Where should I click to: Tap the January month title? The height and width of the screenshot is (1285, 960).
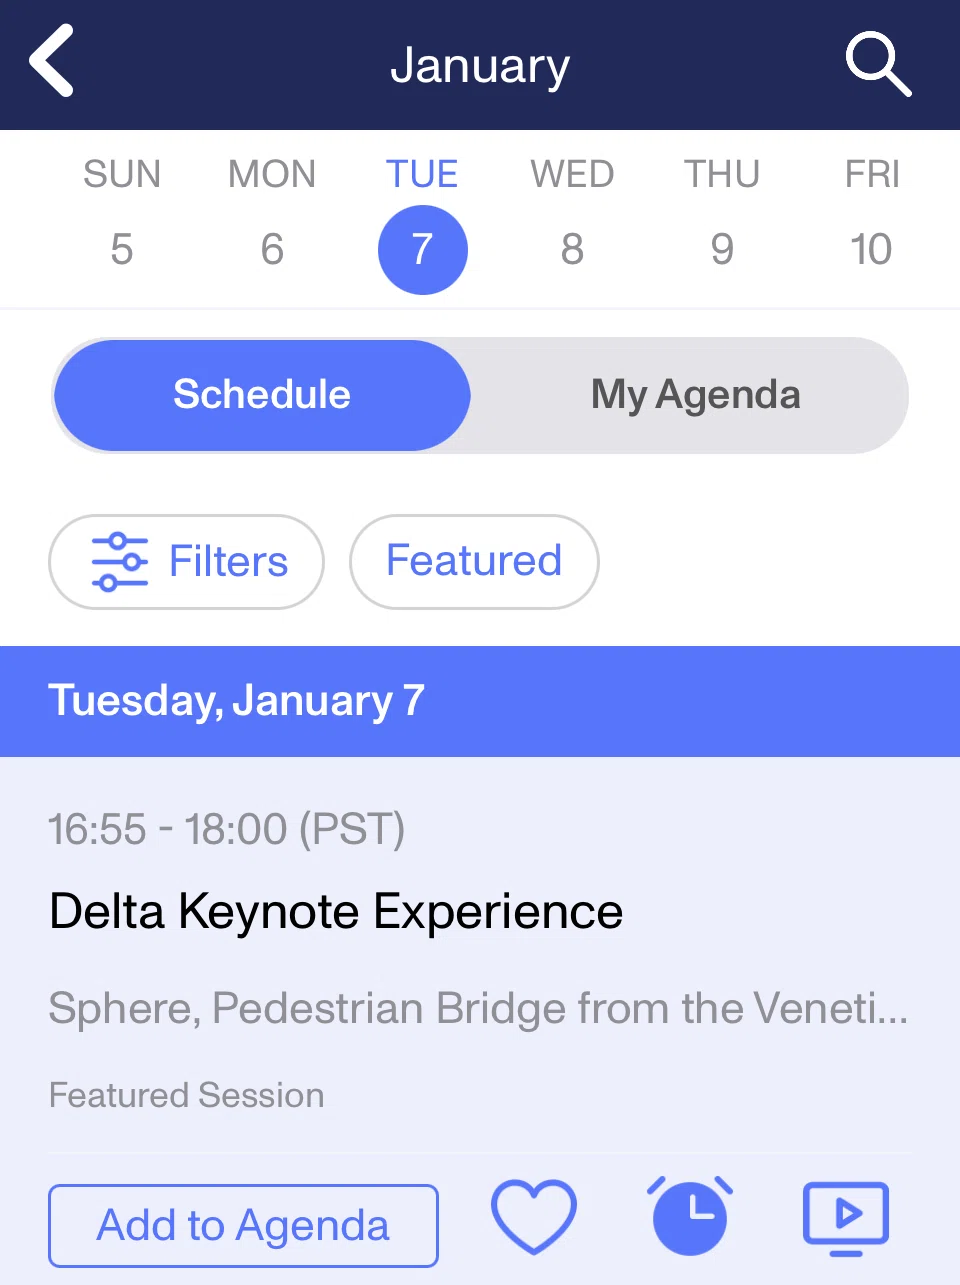pyautogui.click(x=480, y=66)
